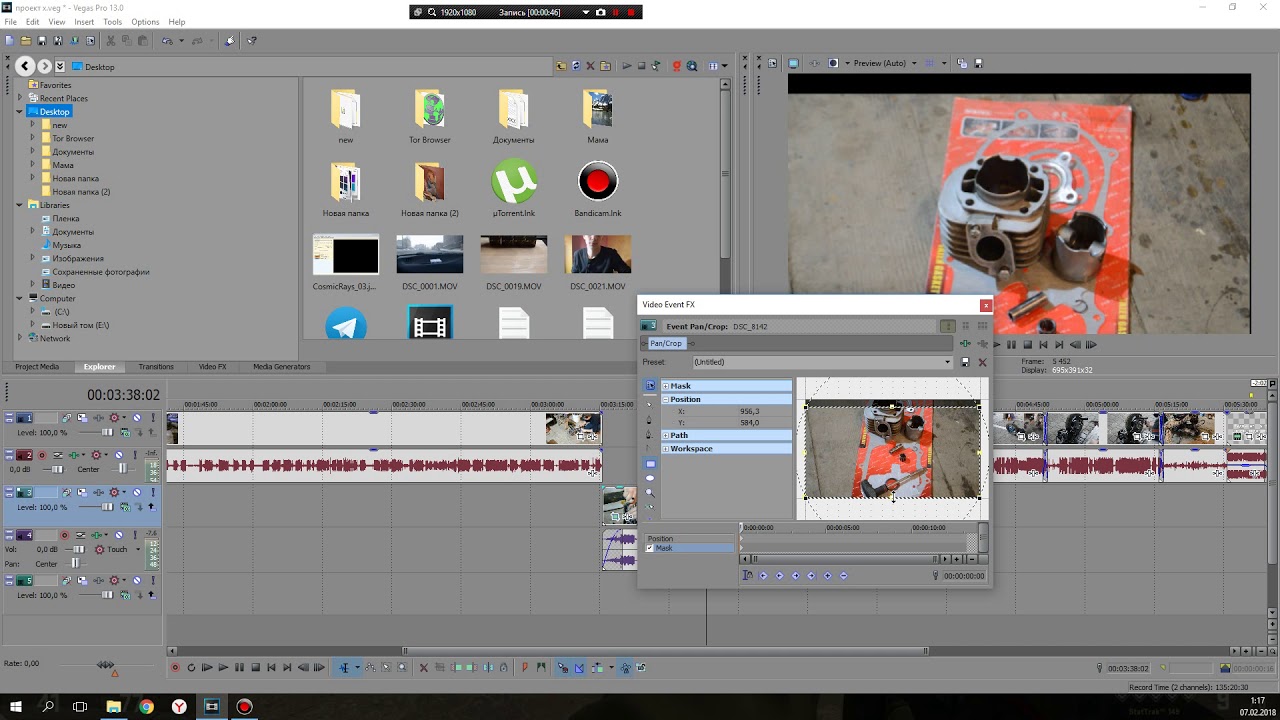This screenshot has height=720, width=1280.
Task: Delete Pan/Crop preset with red X
Action: [982, 362]
